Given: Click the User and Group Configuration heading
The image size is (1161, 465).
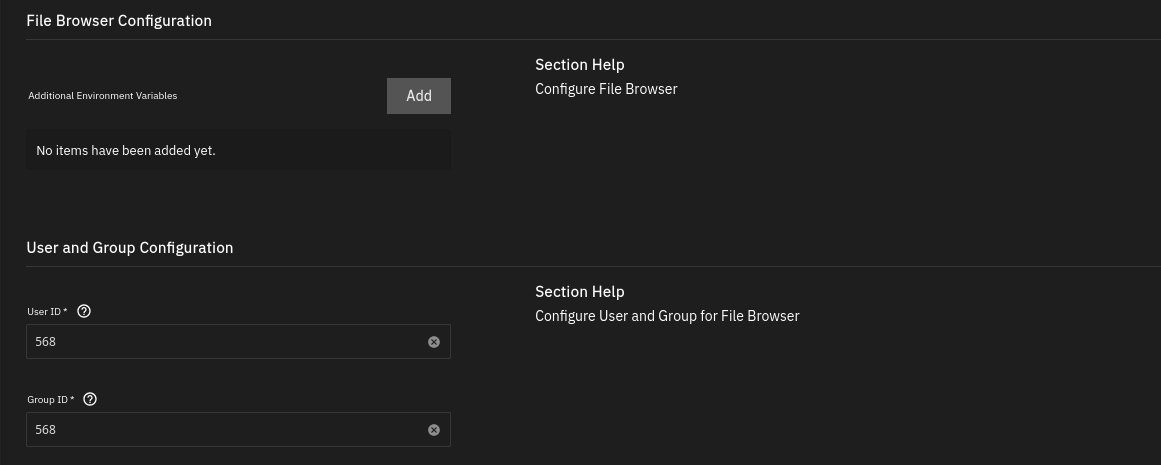Looking at the screenshot, I should 130,247.
